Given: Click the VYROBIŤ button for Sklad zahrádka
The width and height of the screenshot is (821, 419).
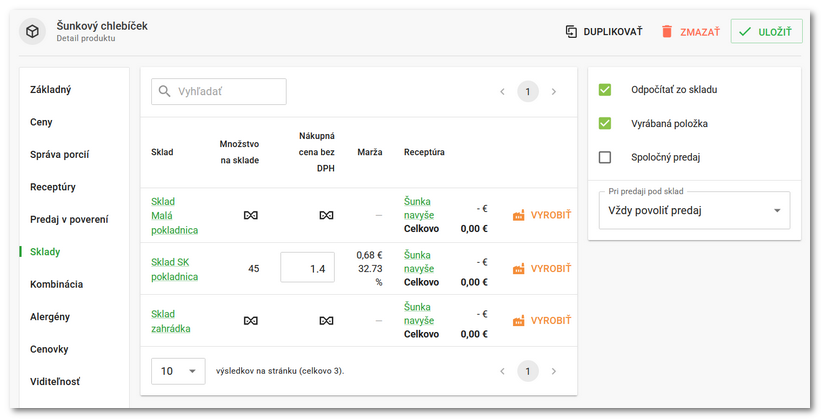Looking at the screenshot, I should [x=542, y=321].
